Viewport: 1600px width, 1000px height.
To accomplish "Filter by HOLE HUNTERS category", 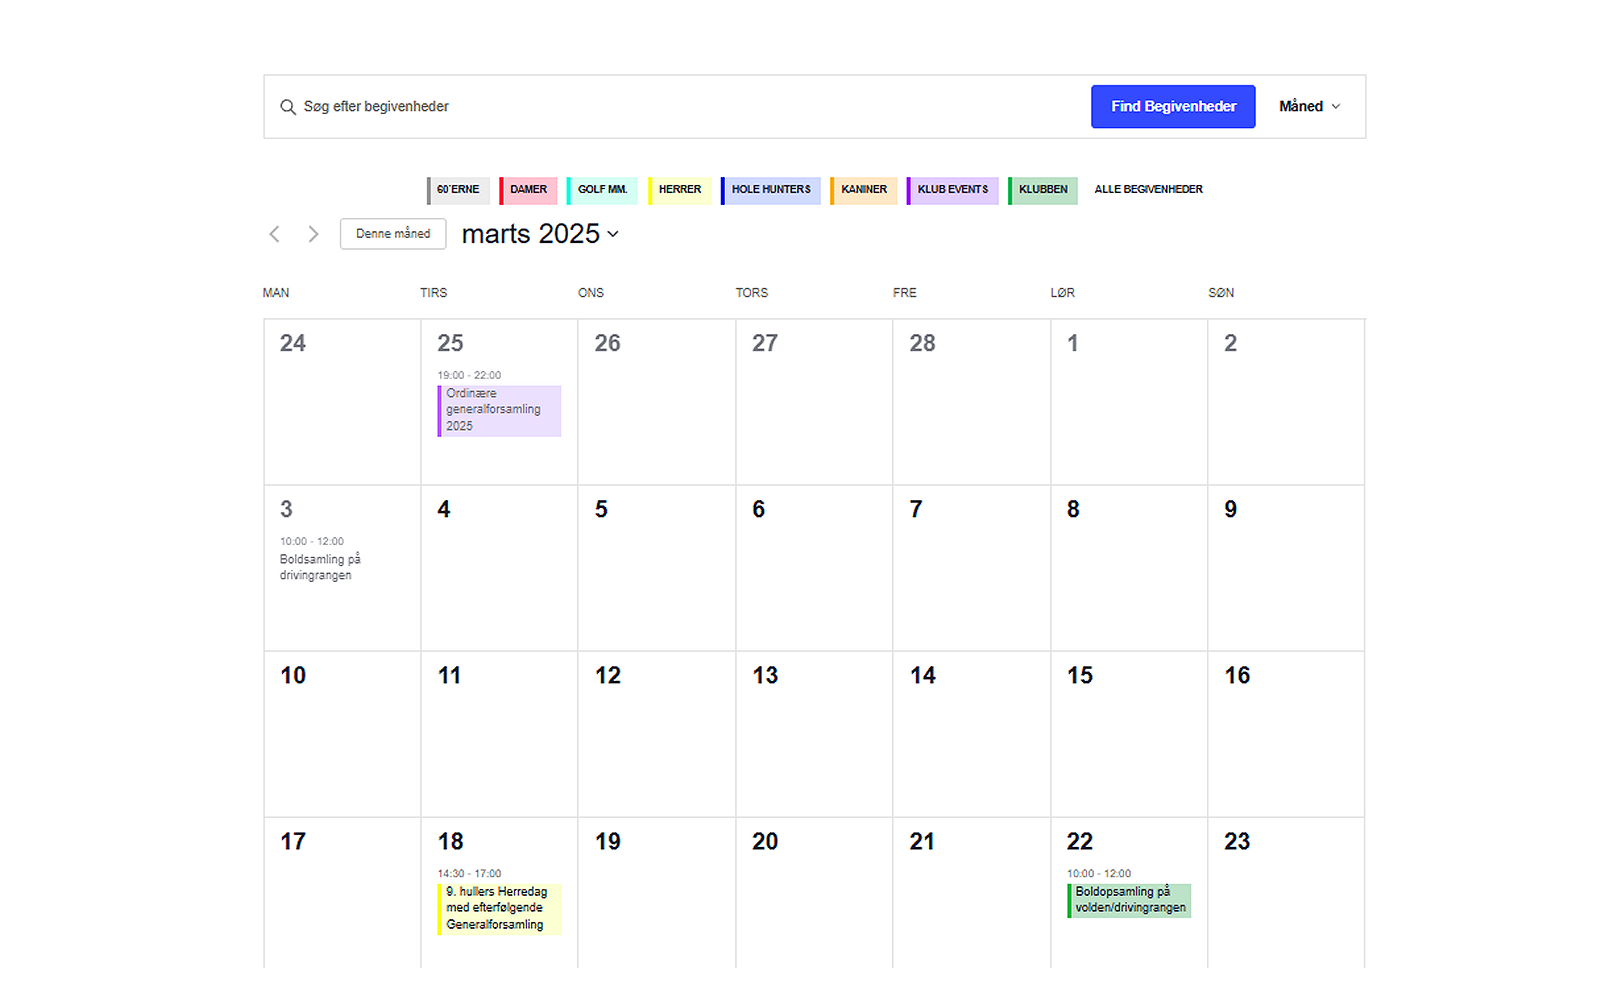I will (x=771, y=190).
